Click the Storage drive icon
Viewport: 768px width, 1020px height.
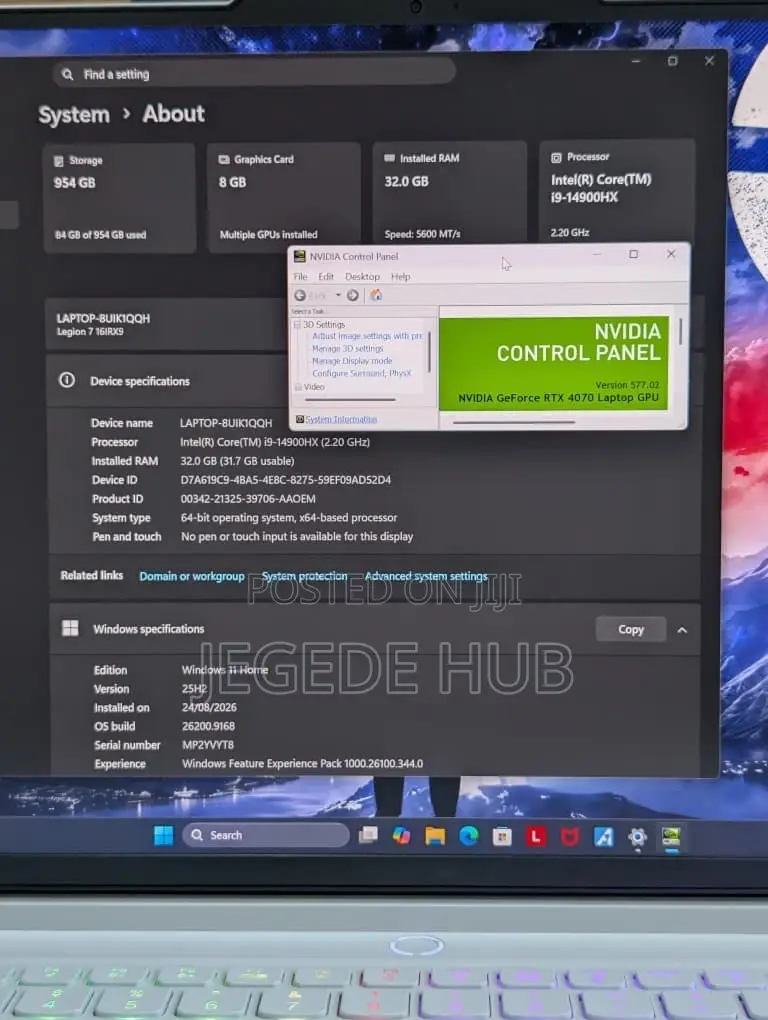point(59,161)
